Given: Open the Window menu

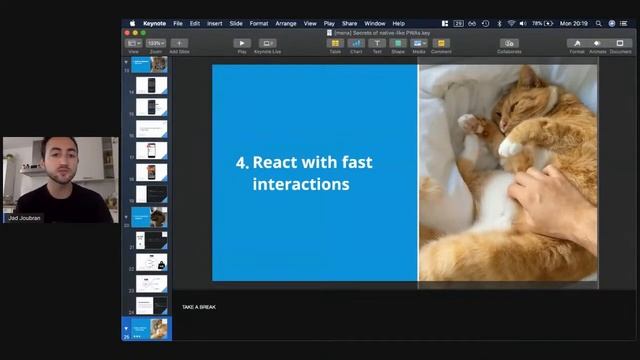Looking at the screenshot, I should tap(375, 24).
